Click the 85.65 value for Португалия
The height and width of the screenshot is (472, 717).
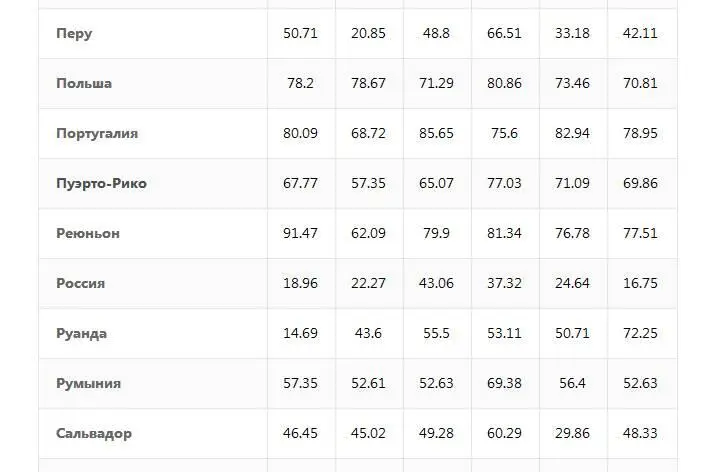[436, 133]
